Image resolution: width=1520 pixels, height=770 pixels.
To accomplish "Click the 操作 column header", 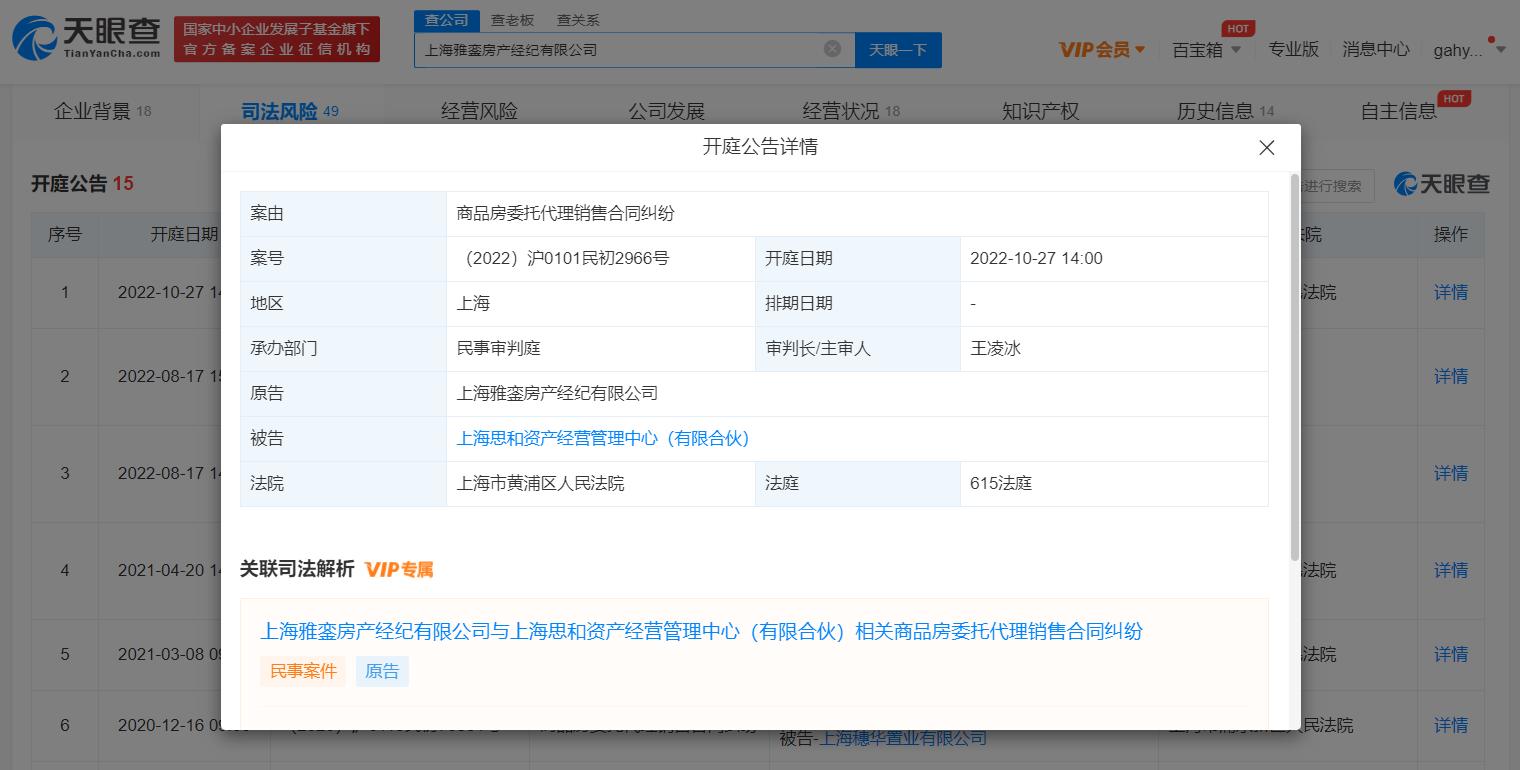I will coord(1451,234).
